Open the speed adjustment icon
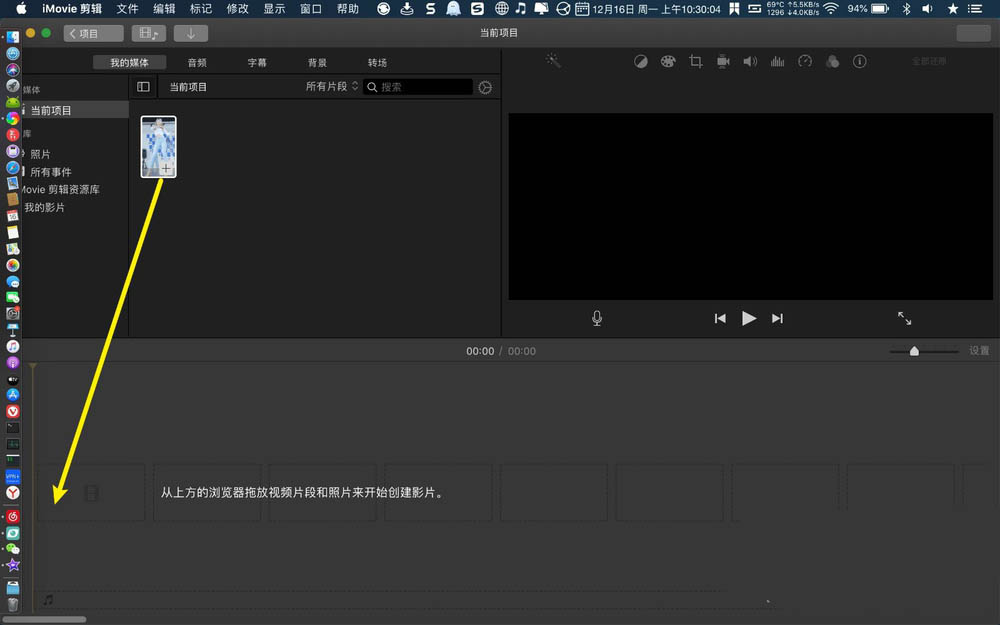This screenshot has width=1000, height=625. pyautogui.click(x=805, y=61)
